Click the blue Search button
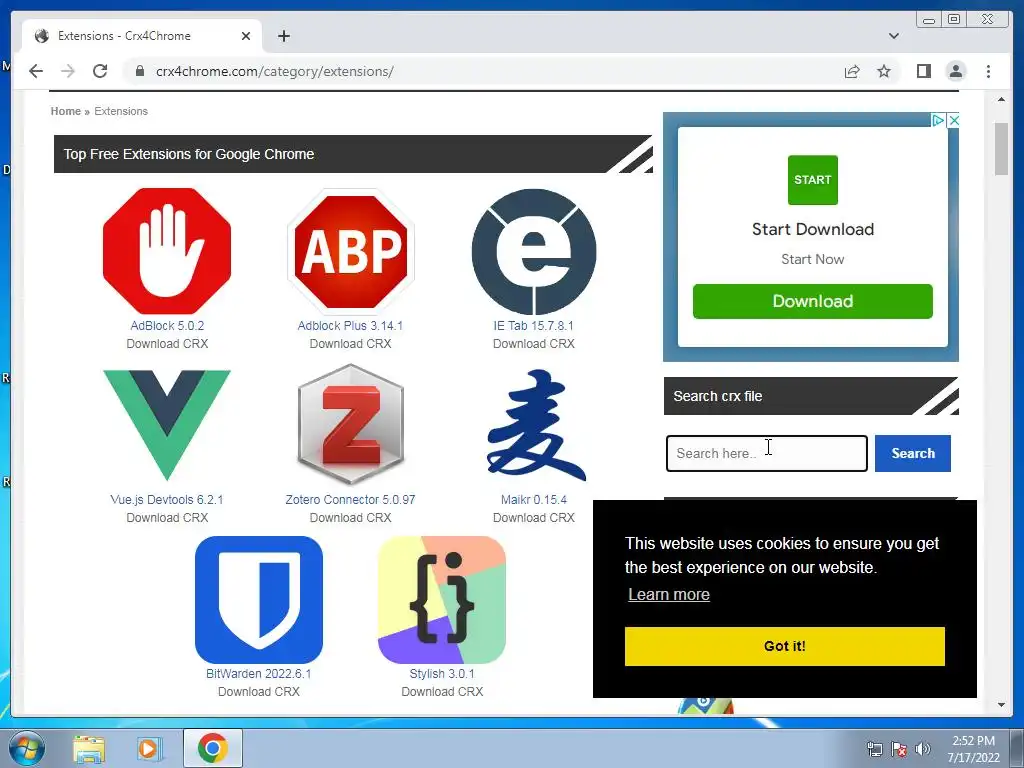This screenshot has height=768, width=1024. coord(912,453)
